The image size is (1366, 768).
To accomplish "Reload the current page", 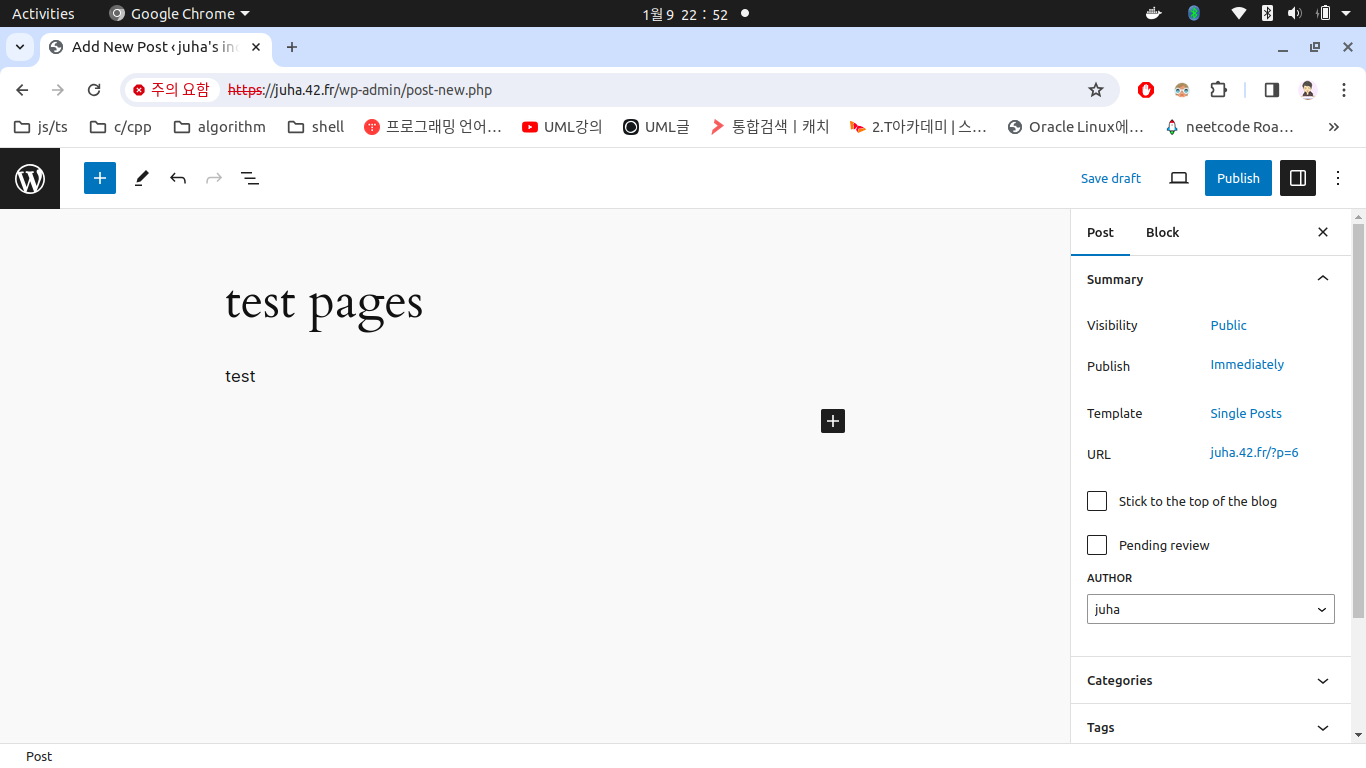I will pyautogui.click(x=94, y=90).
